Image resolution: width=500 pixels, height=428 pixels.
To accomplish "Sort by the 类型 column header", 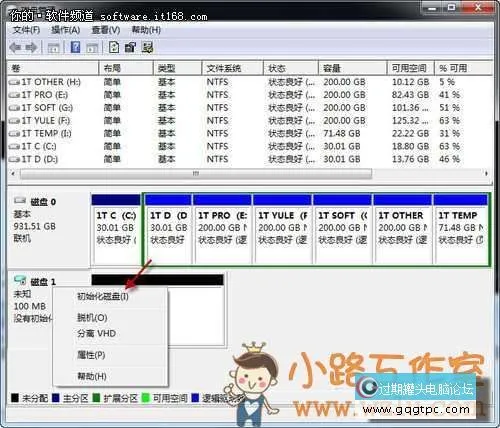I will pyautogui.click(x=177, y=68).
